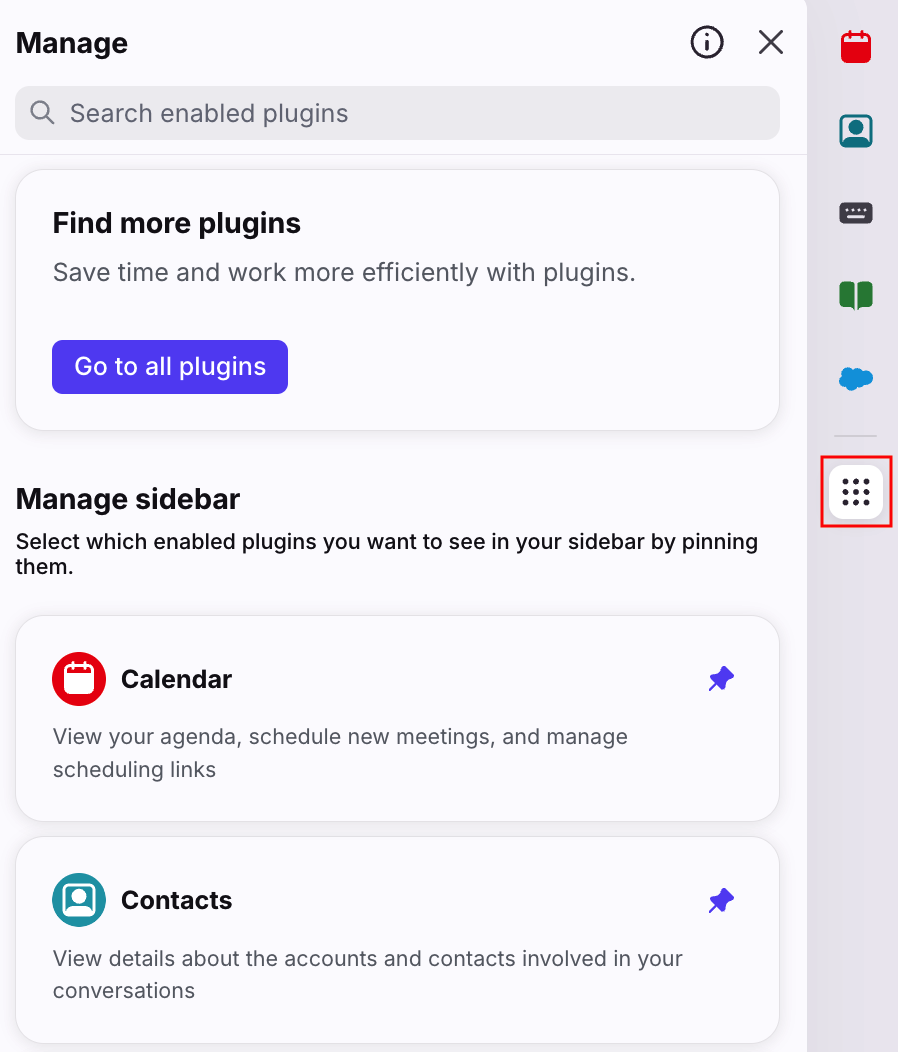This screenshot has width=898, height=1052.
Task: Unpin the Contacts plugin
Action: point(721,900)
